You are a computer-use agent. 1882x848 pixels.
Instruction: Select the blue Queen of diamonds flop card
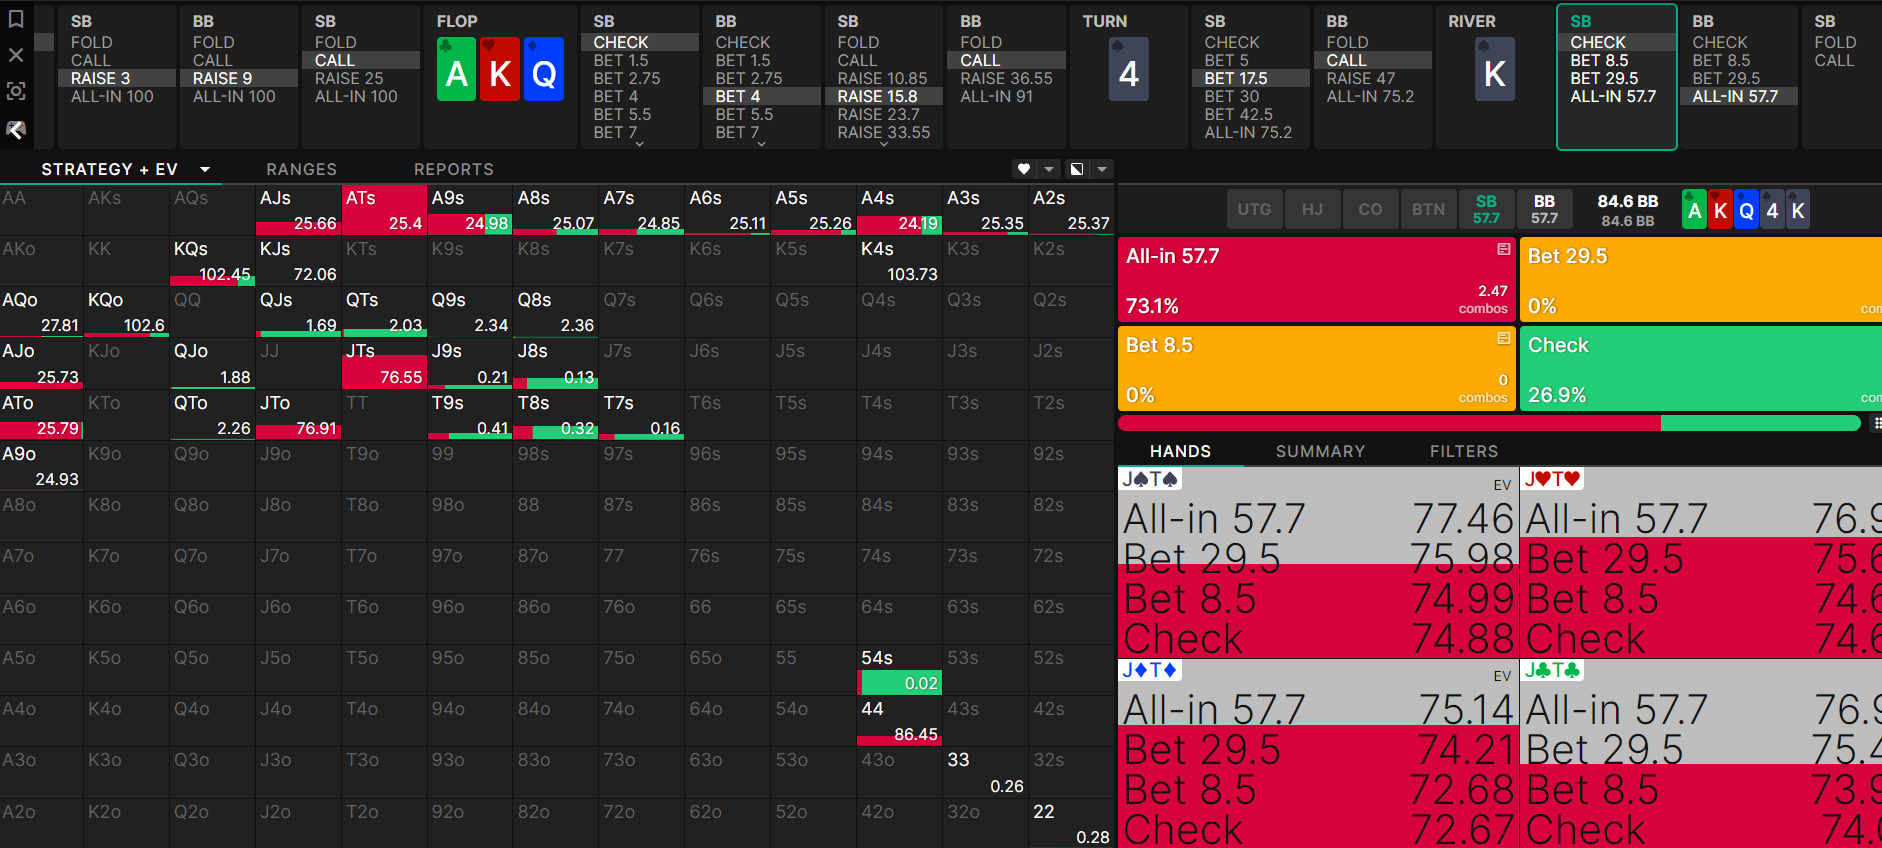(543, 69)
